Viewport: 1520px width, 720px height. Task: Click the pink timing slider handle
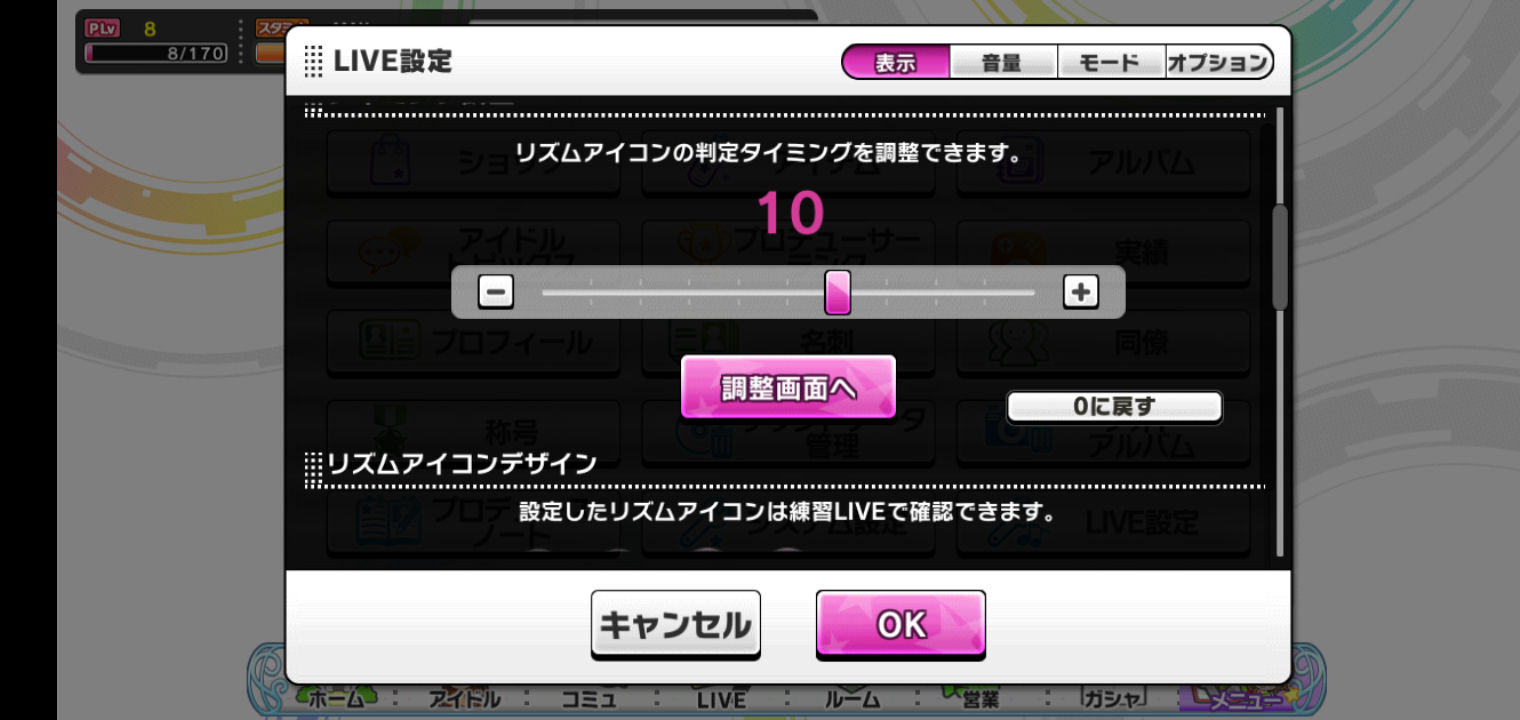(837, 292)
